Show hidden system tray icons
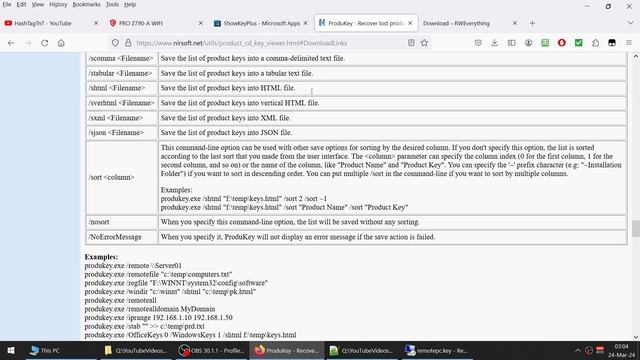Image resolution: width=640 pixels, height=360 pixels. pos(578,351)
